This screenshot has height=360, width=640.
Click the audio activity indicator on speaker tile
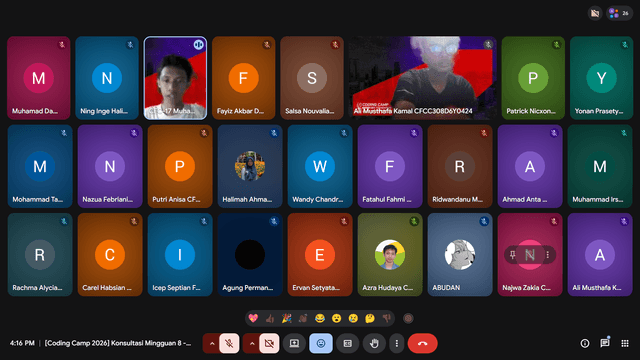[198, 44]
